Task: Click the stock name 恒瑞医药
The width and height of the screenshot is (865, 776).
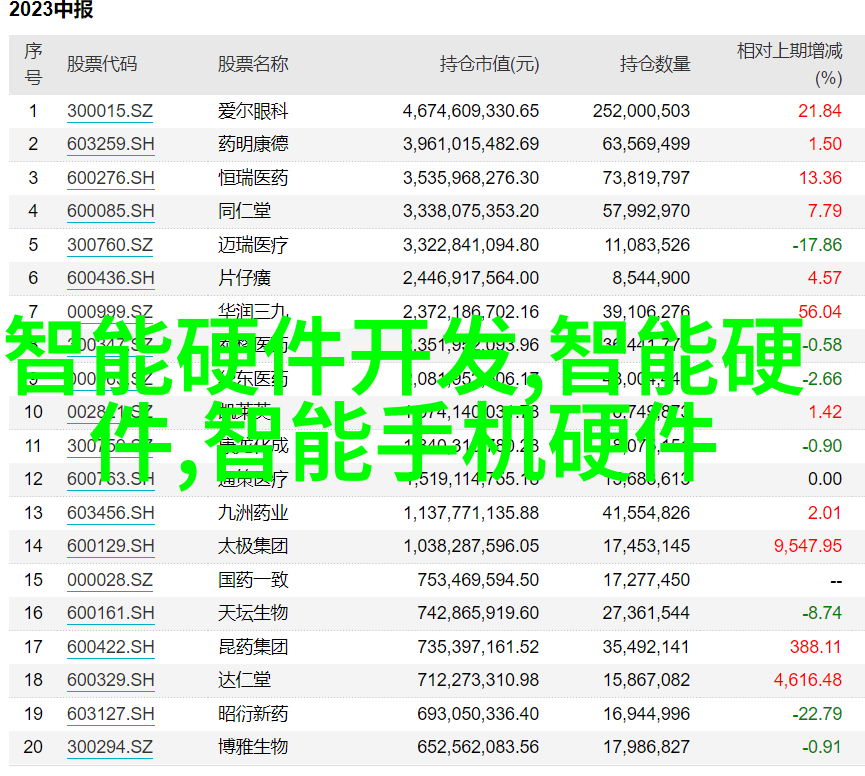Action: (253, 178)
